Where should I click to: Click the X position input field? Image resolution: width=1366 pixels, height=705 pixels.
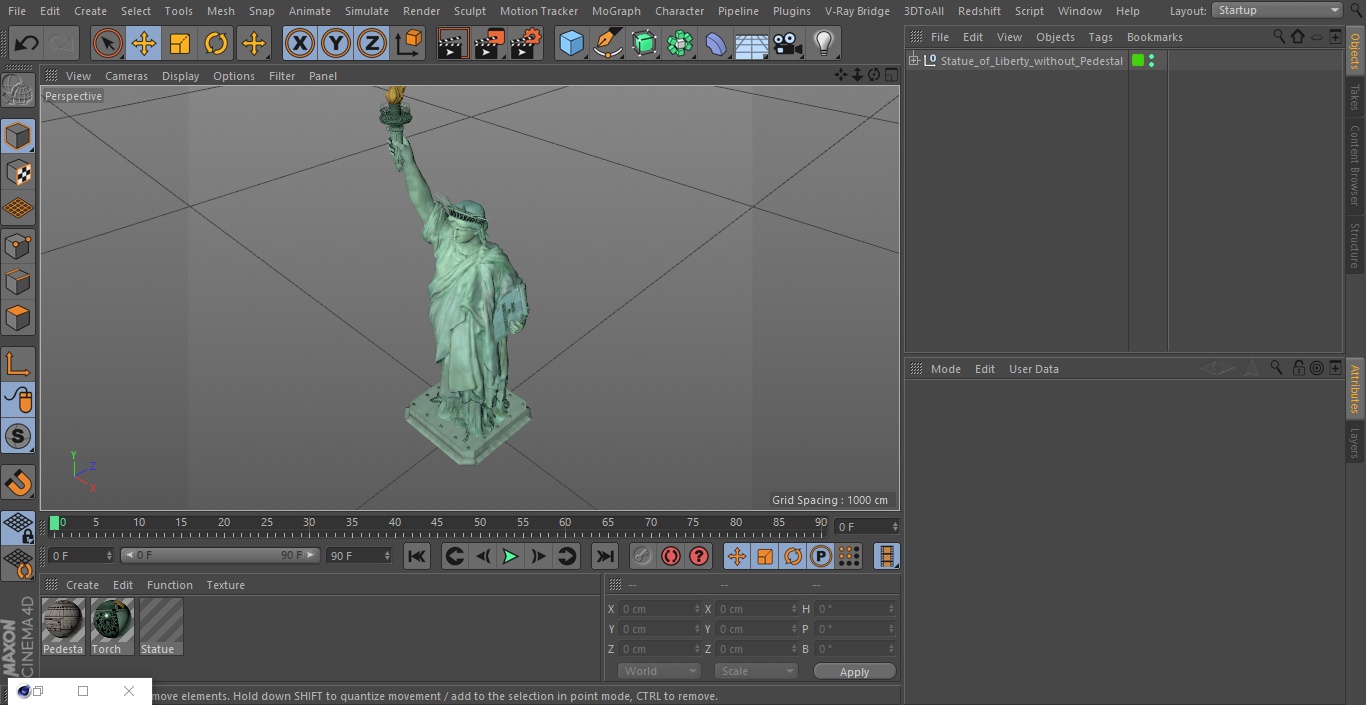coord(658,609)
